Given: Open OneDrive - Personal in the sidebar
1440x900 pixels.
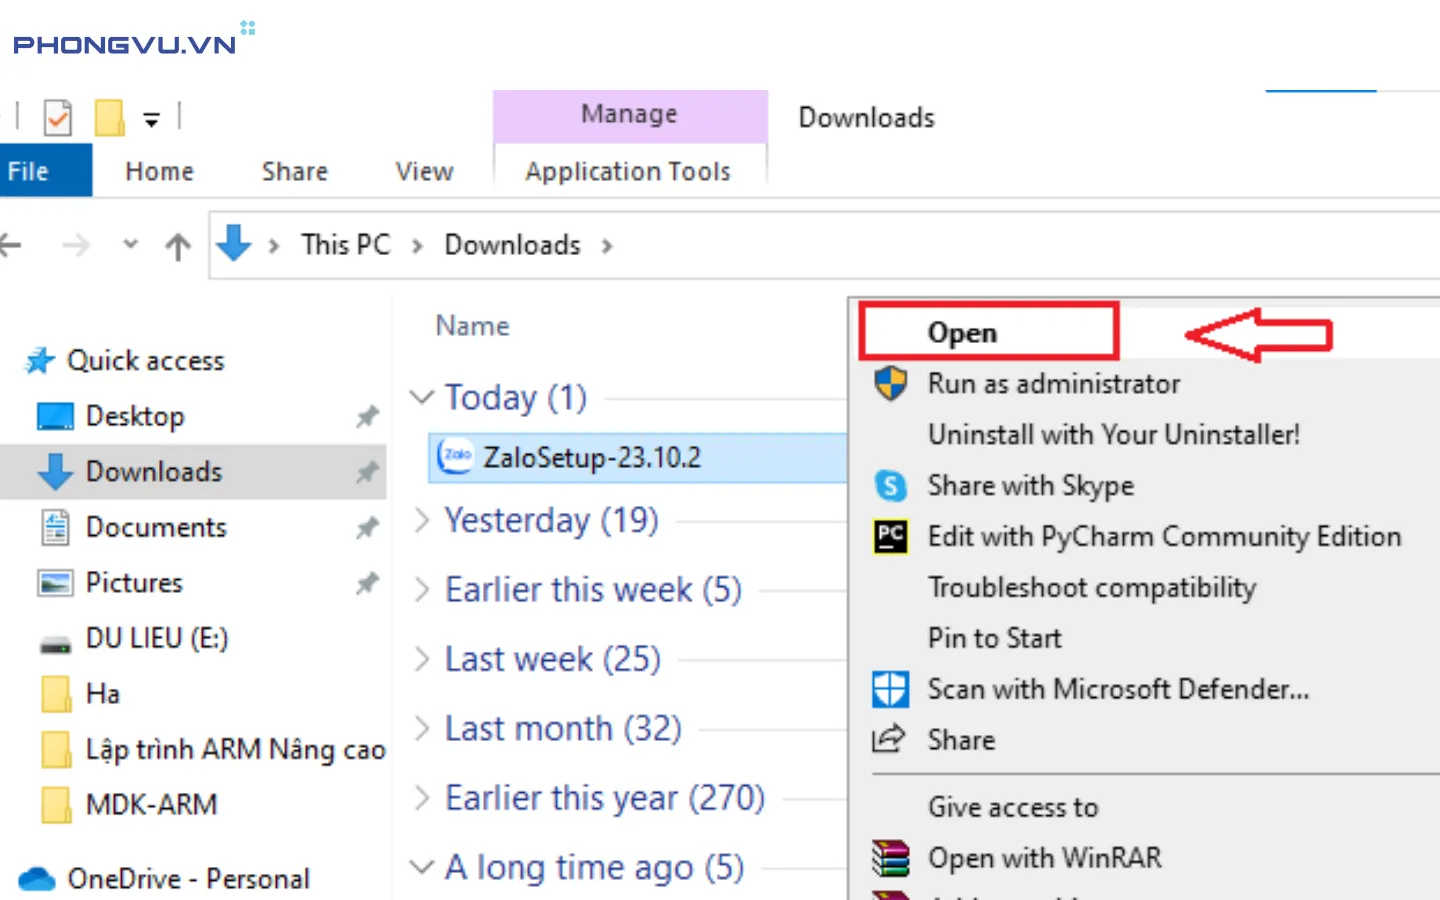Looking at the screenshot, I should (188, 879).
